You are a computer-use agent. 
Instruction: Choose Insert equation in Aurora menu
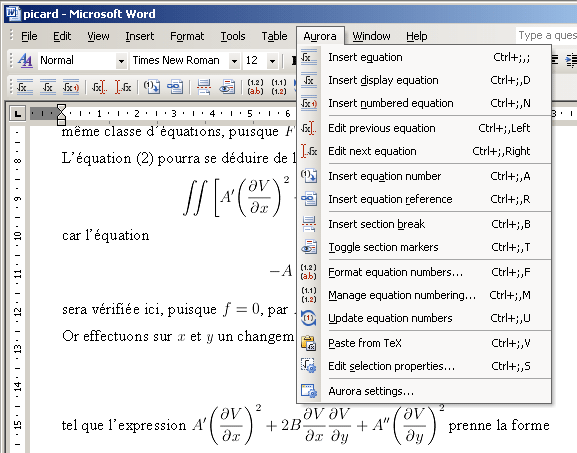pos(424,57)
